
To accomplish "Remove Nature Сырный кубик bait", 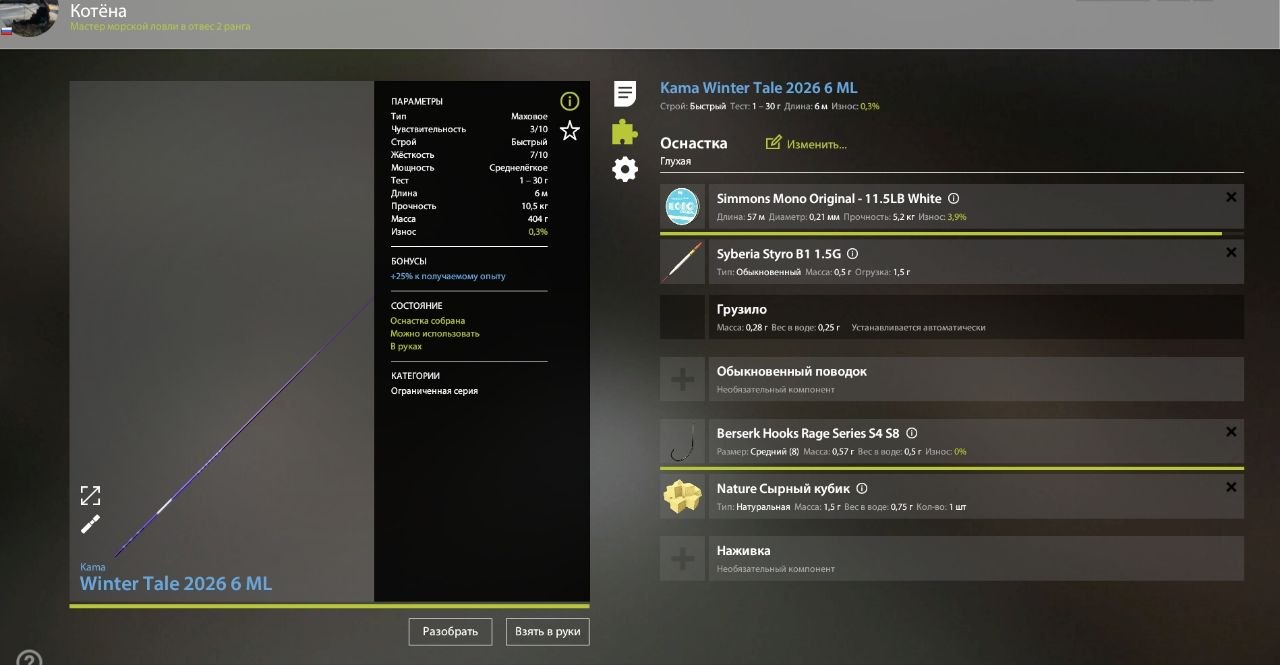I will tap(1231, 487).
